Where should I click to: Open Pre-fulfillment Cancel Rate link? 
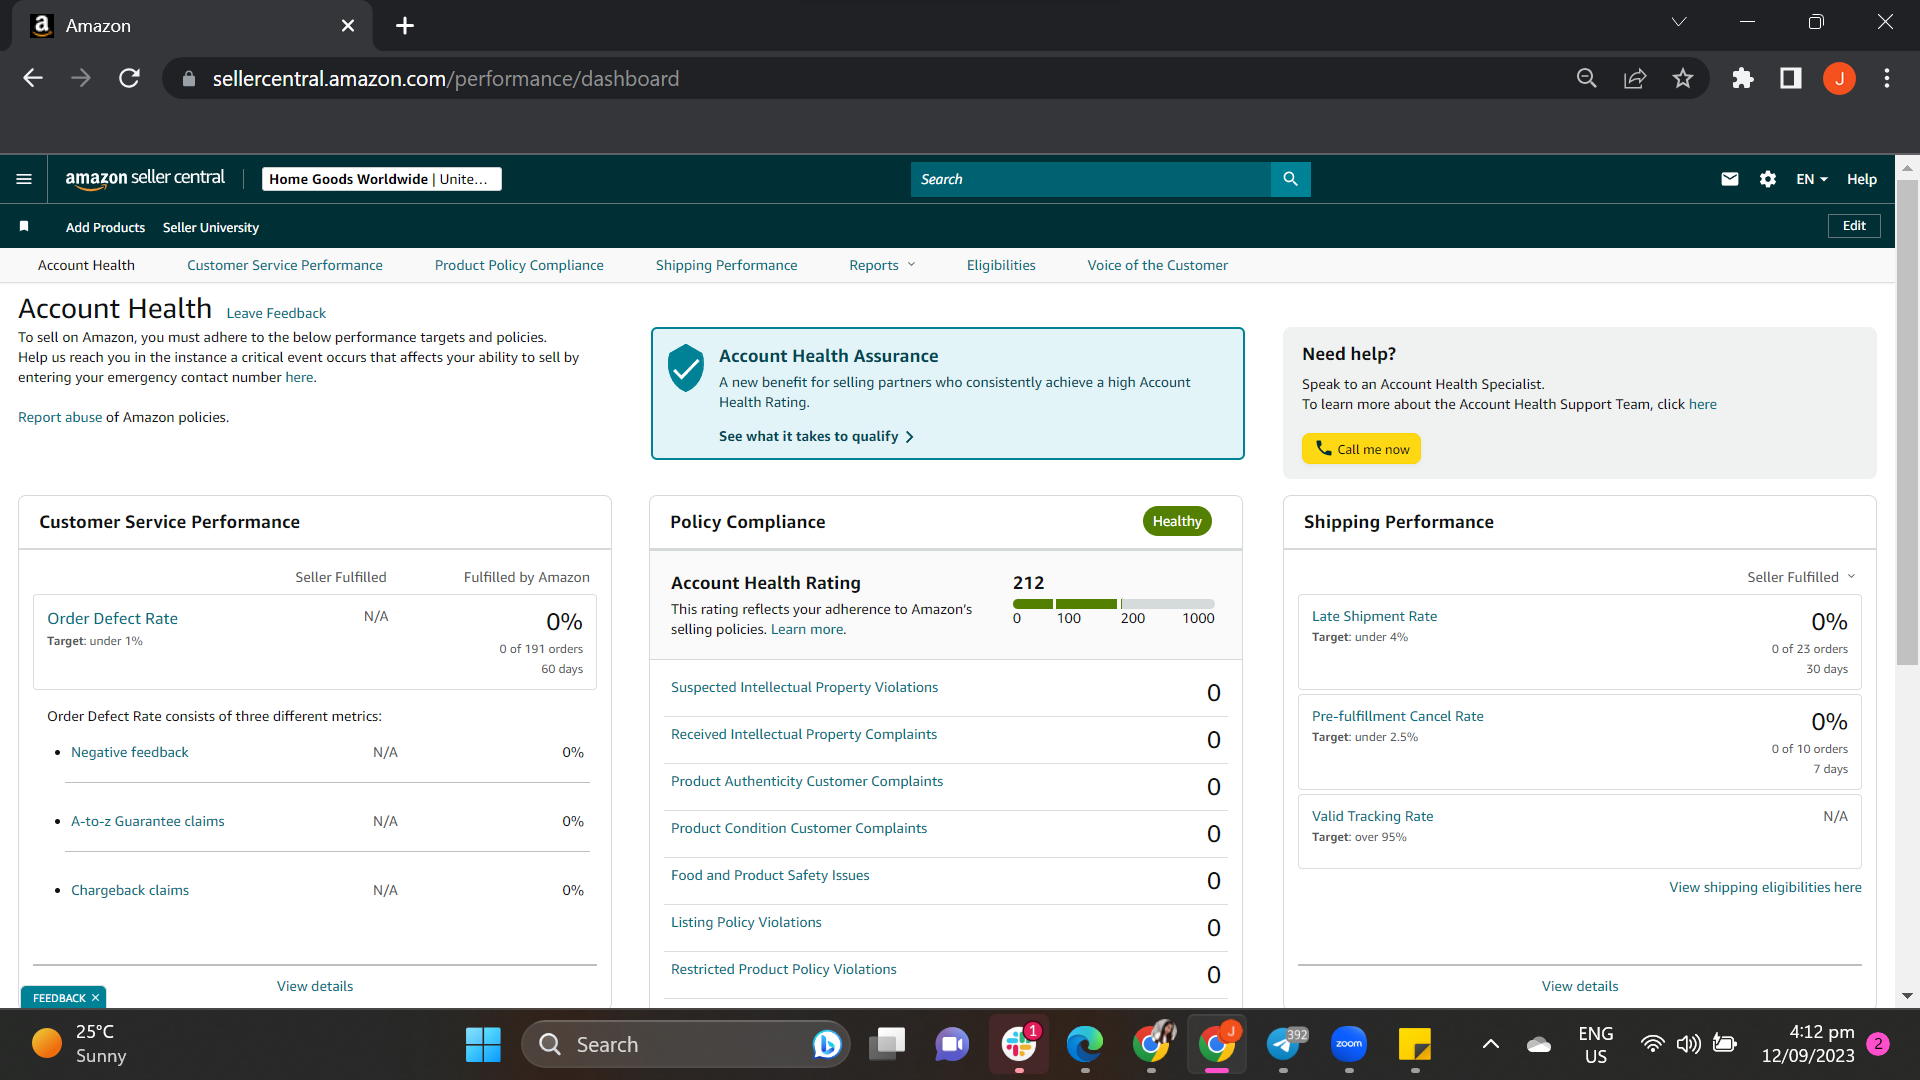point(1398,716)
